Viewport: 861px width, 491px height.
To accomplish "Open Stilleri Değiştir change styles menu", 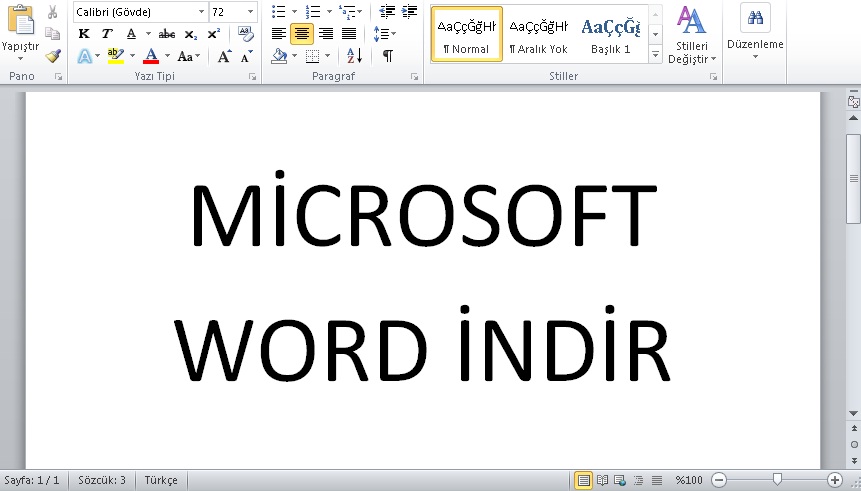I will [x=692, y=35].
